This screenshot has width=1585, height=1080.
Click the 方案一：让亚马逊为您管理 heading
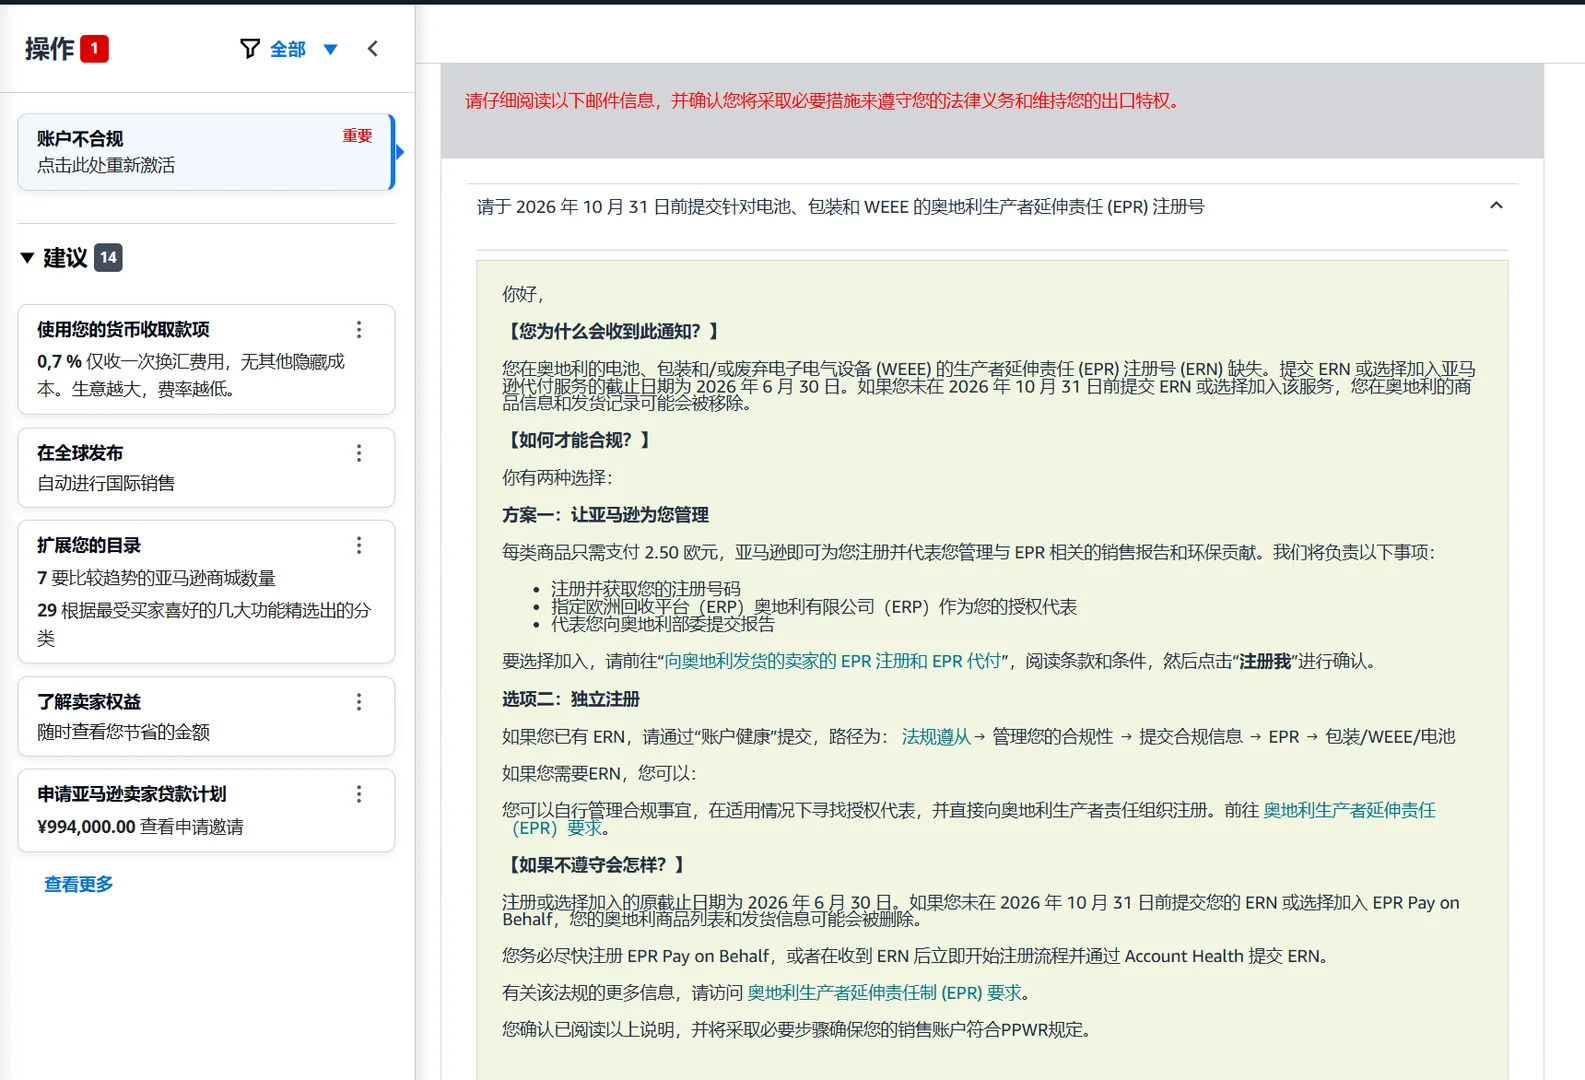605,515
